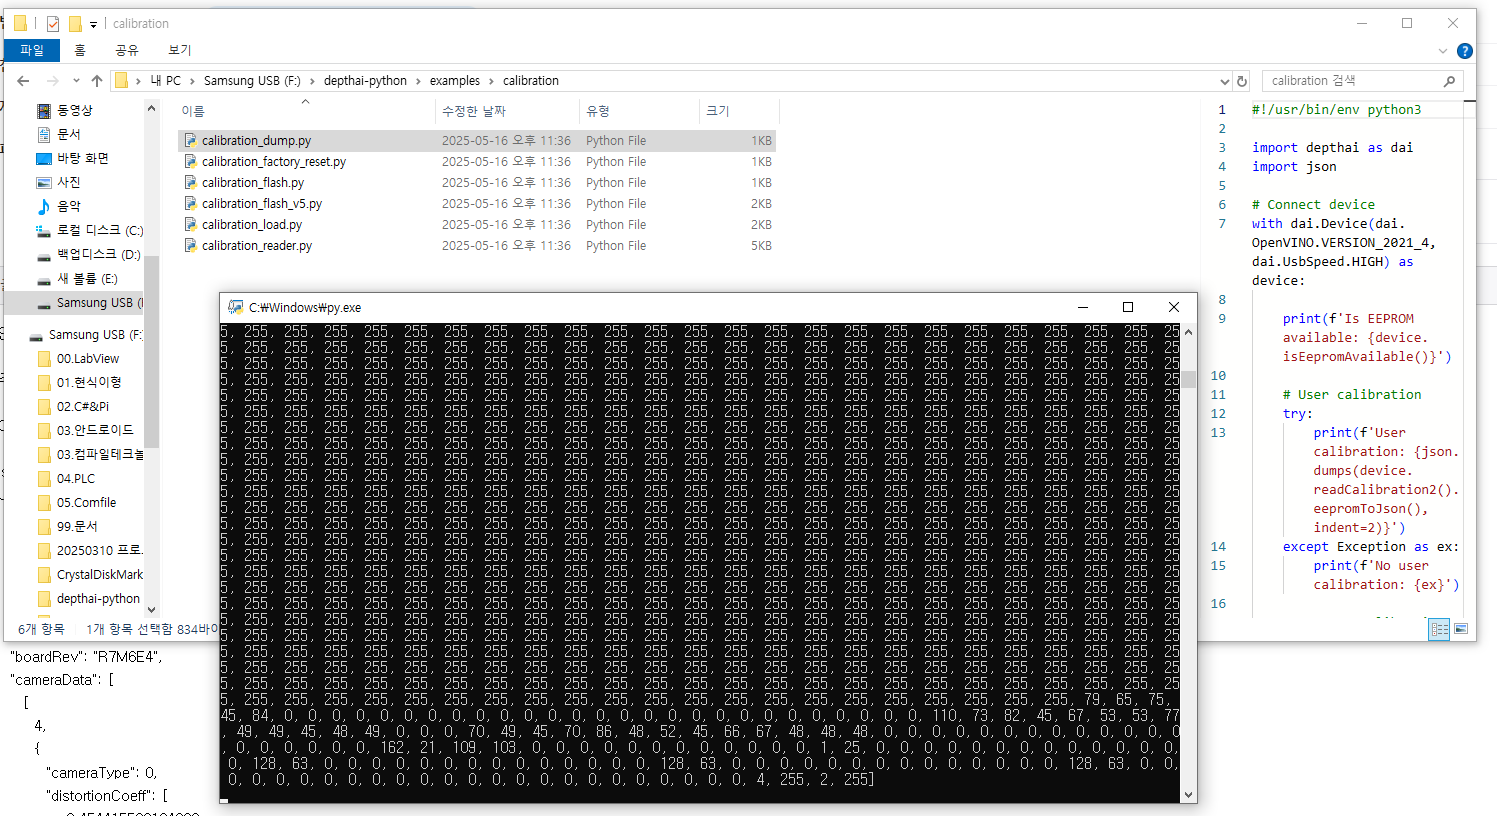Click the calibration search input field
Screen dimensions: 1497x816
click(x=1350, y=81)
